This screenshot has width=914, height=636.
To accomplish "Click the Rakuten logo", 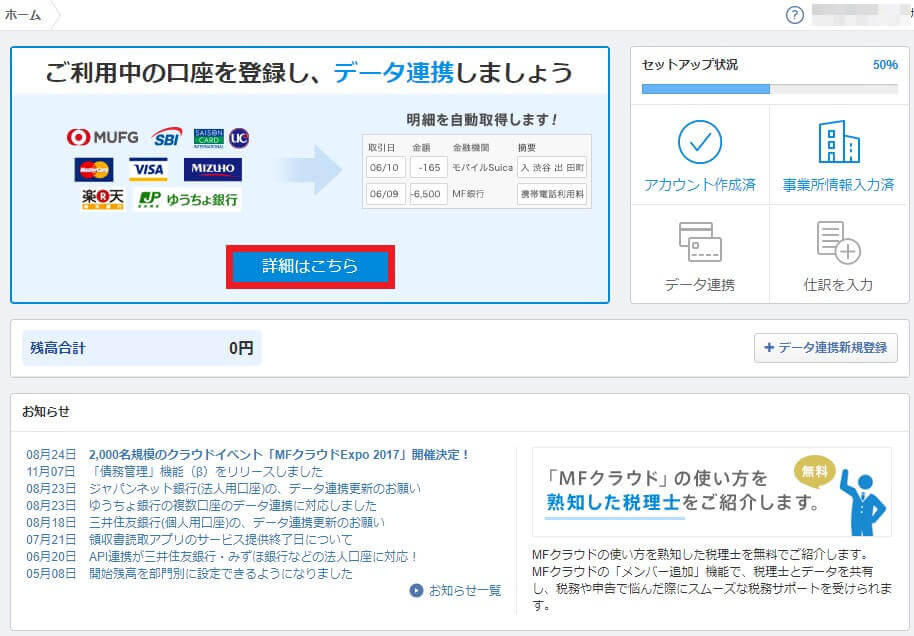I will point(103,199).
